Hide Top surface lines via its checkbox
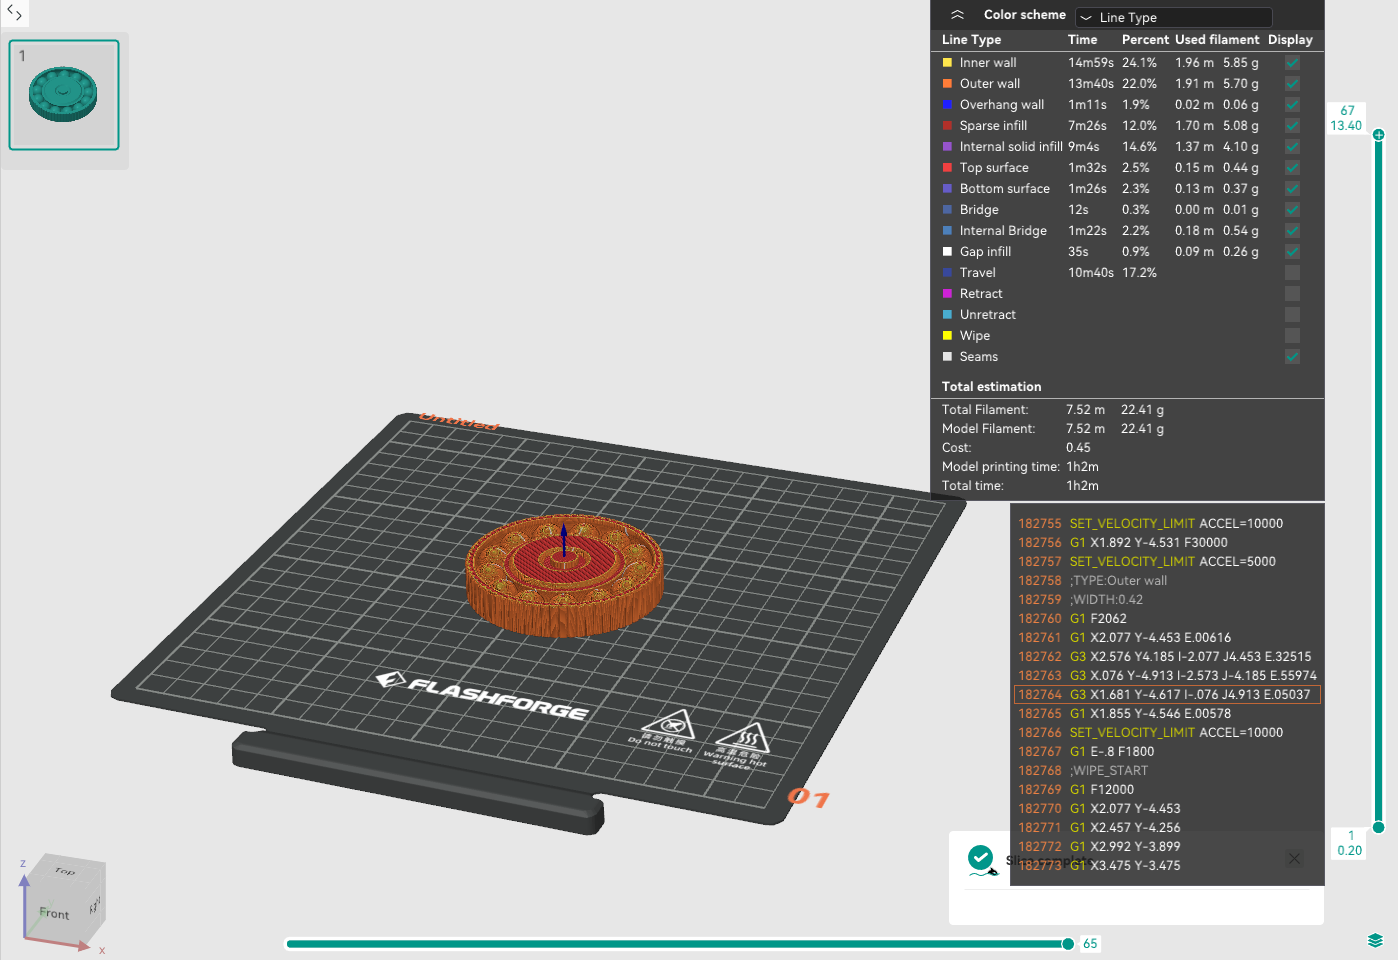Screen dimensions: 1398x960 tap(1292, 167)
